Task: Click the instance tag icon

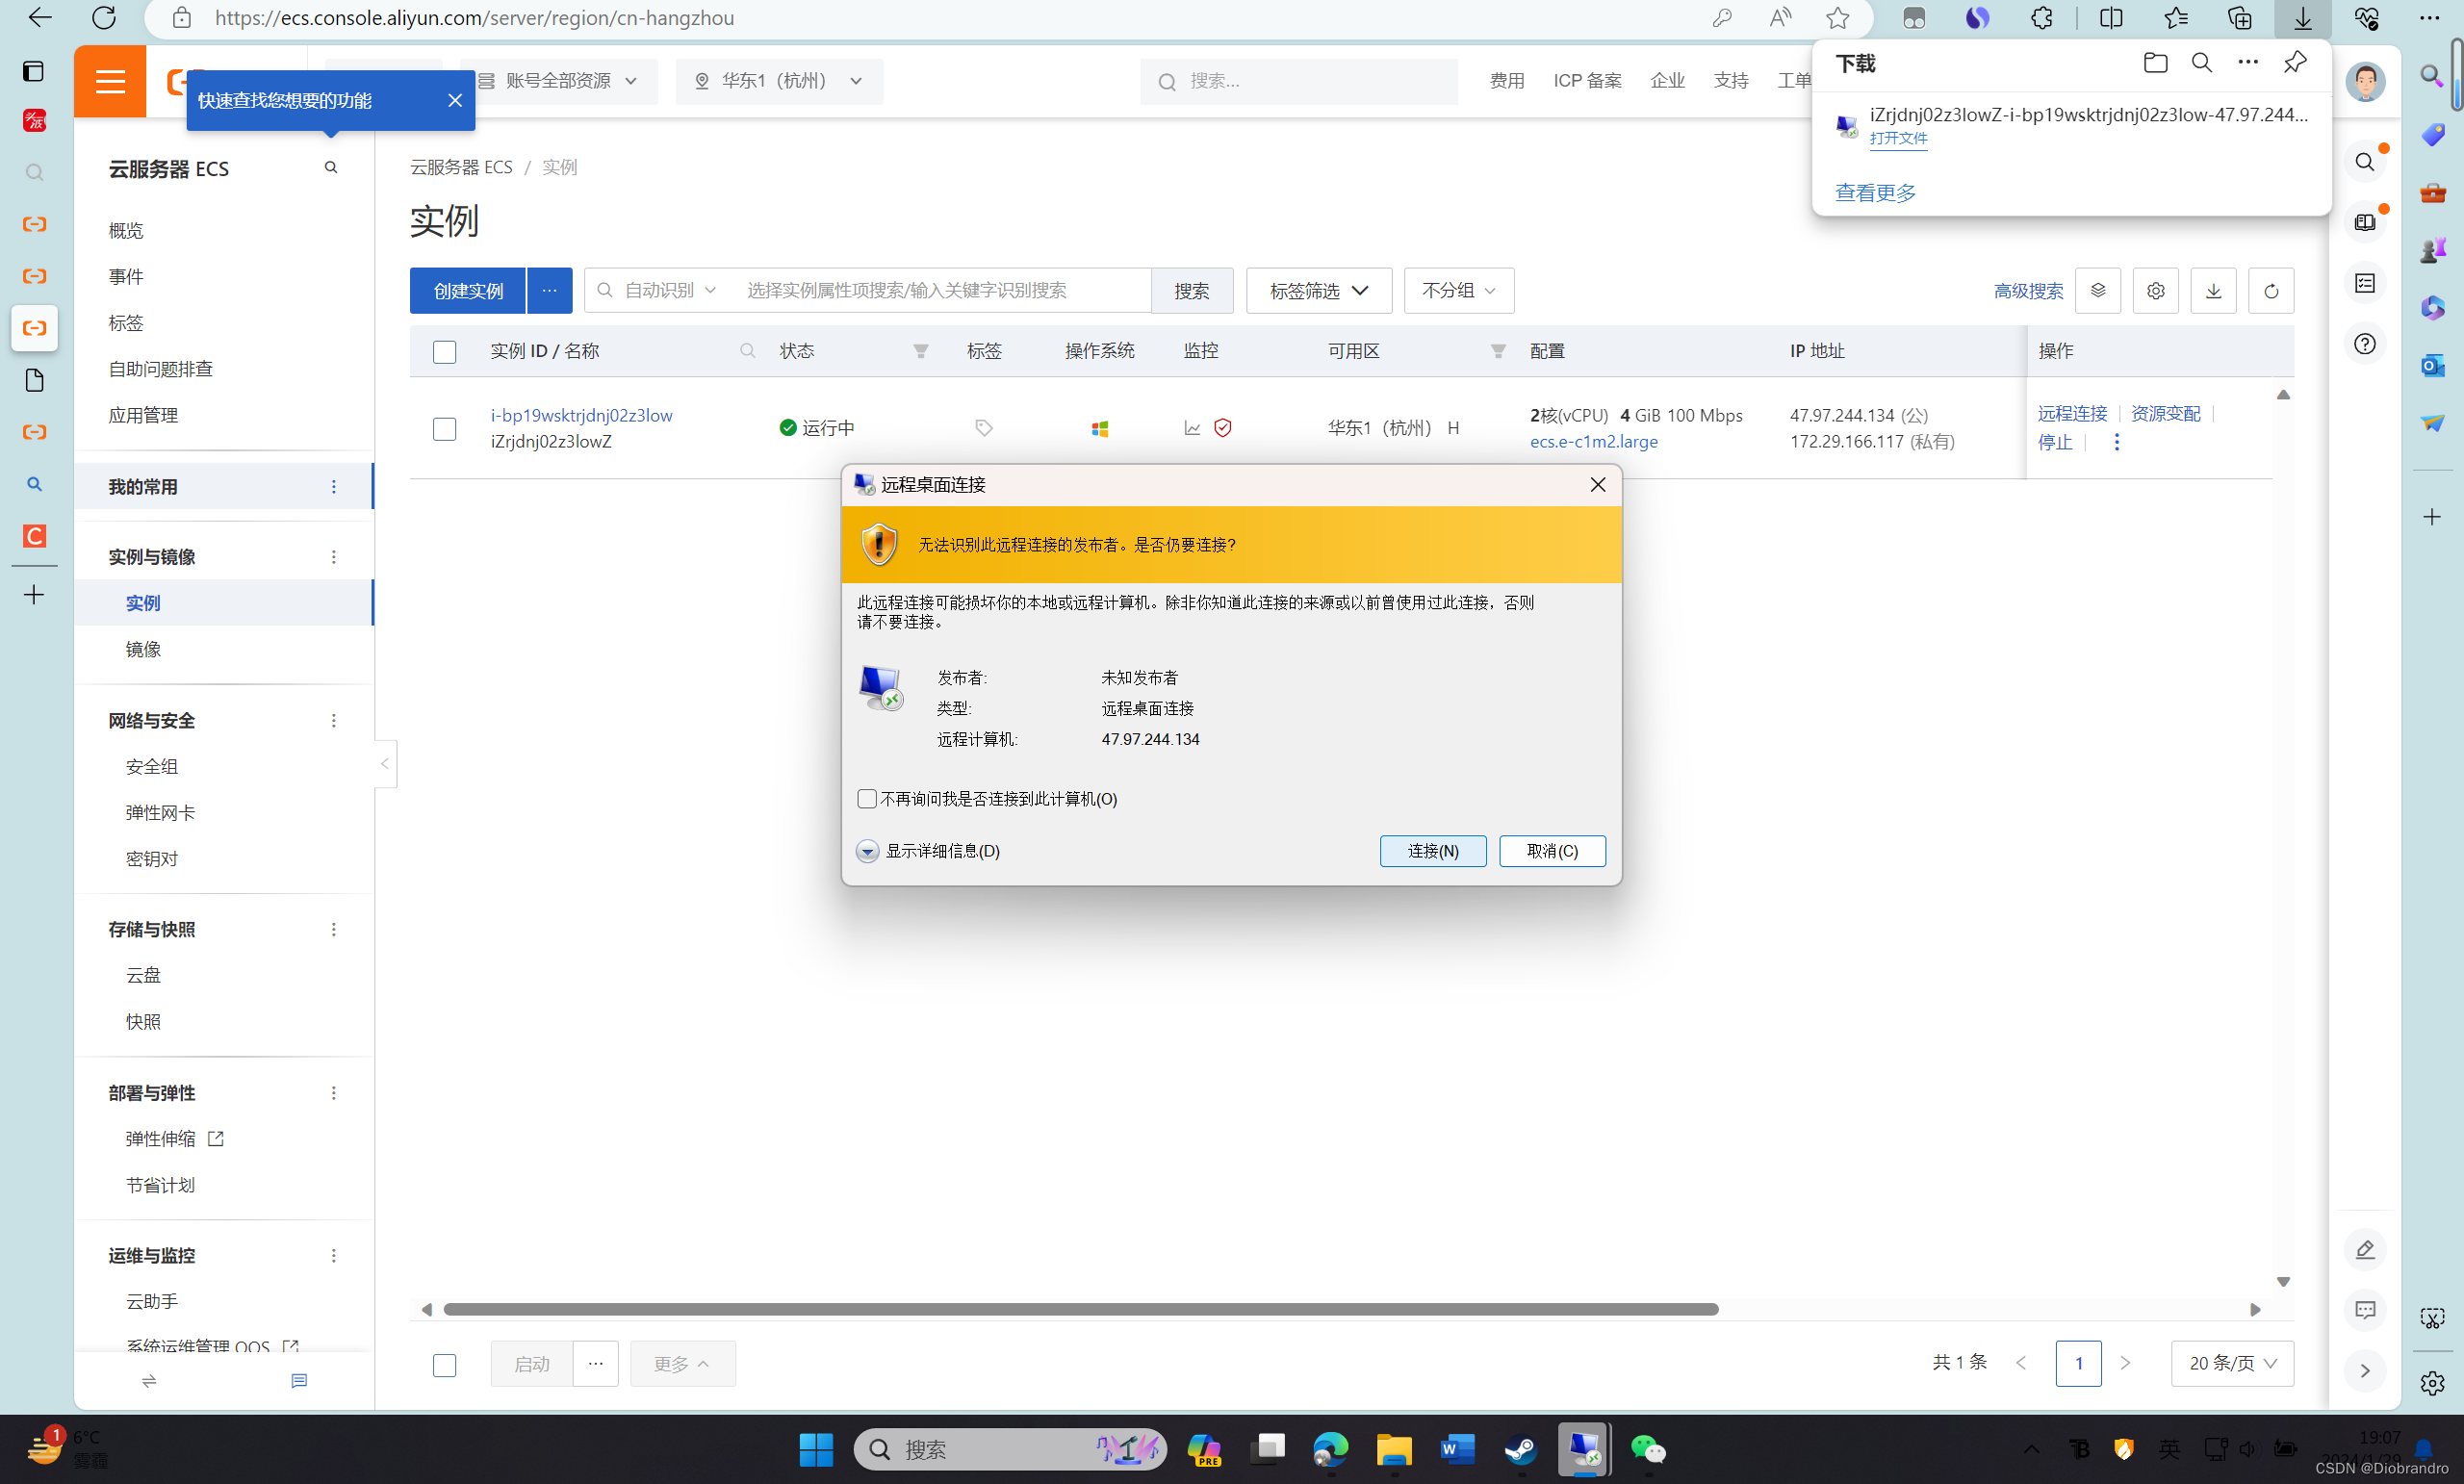Action: pos(984,428)
